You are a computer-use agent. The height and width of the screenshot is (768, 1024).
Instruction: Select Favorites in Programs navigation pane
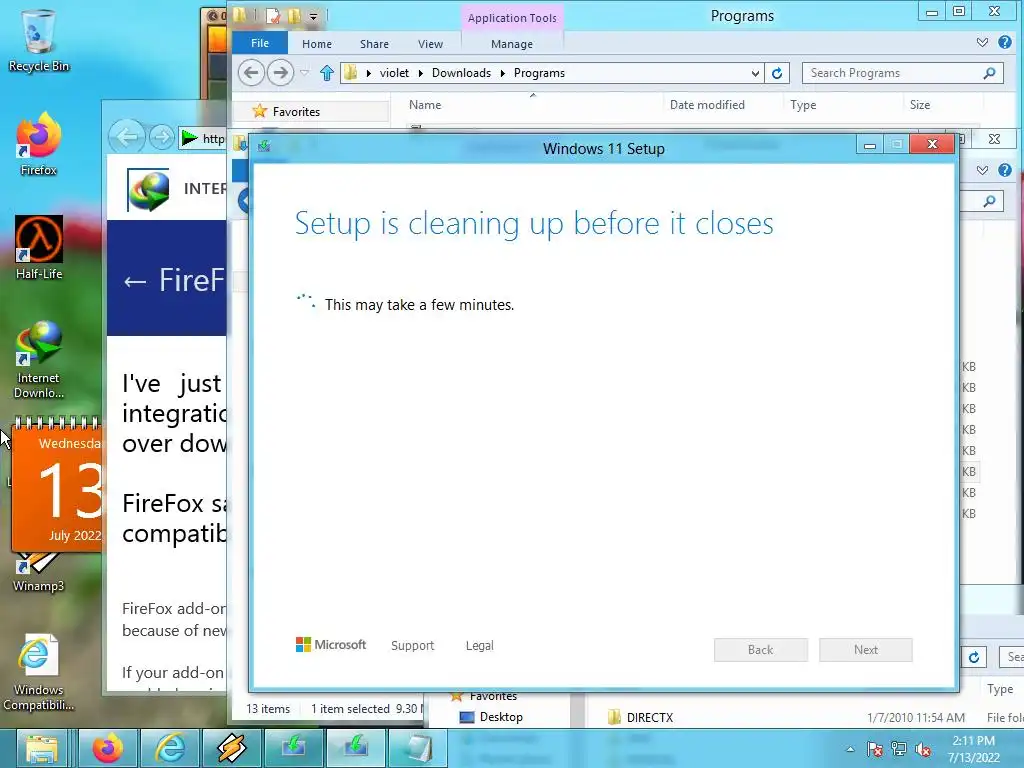point(296,112)
